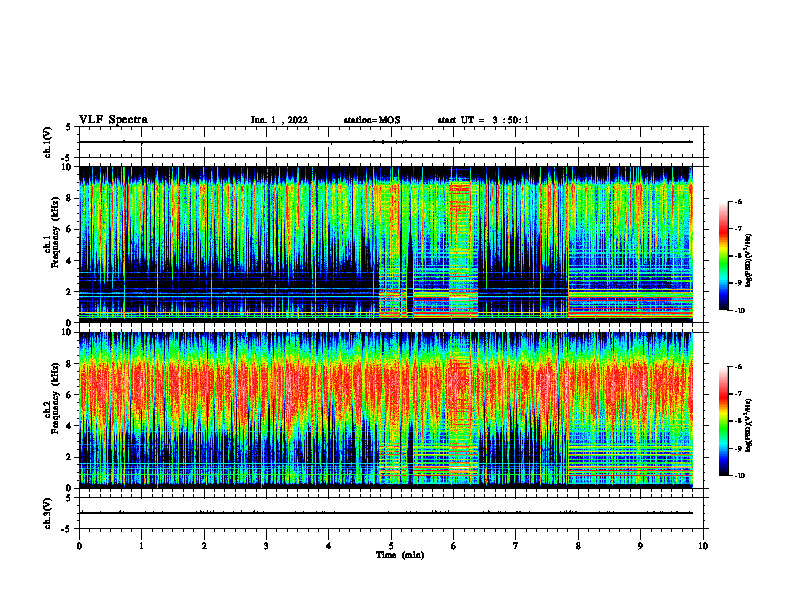Click the time axis tick label "5"

coord(391,546)
